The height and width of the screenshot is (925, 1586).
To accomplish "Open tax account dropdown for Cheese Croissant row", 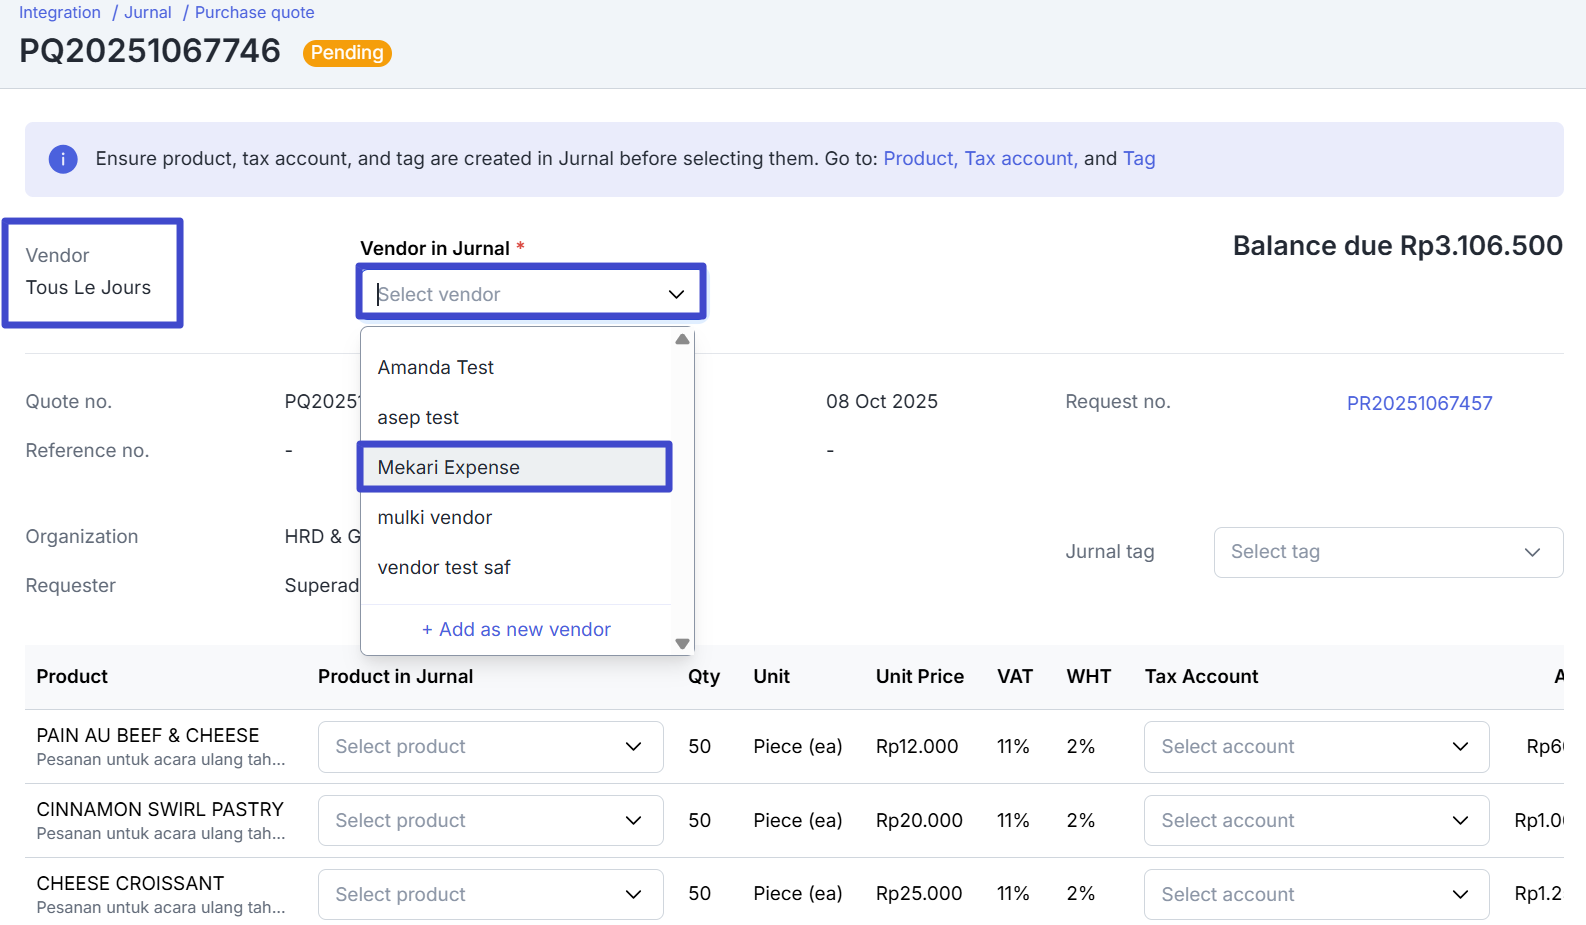I will [1315, 895].
